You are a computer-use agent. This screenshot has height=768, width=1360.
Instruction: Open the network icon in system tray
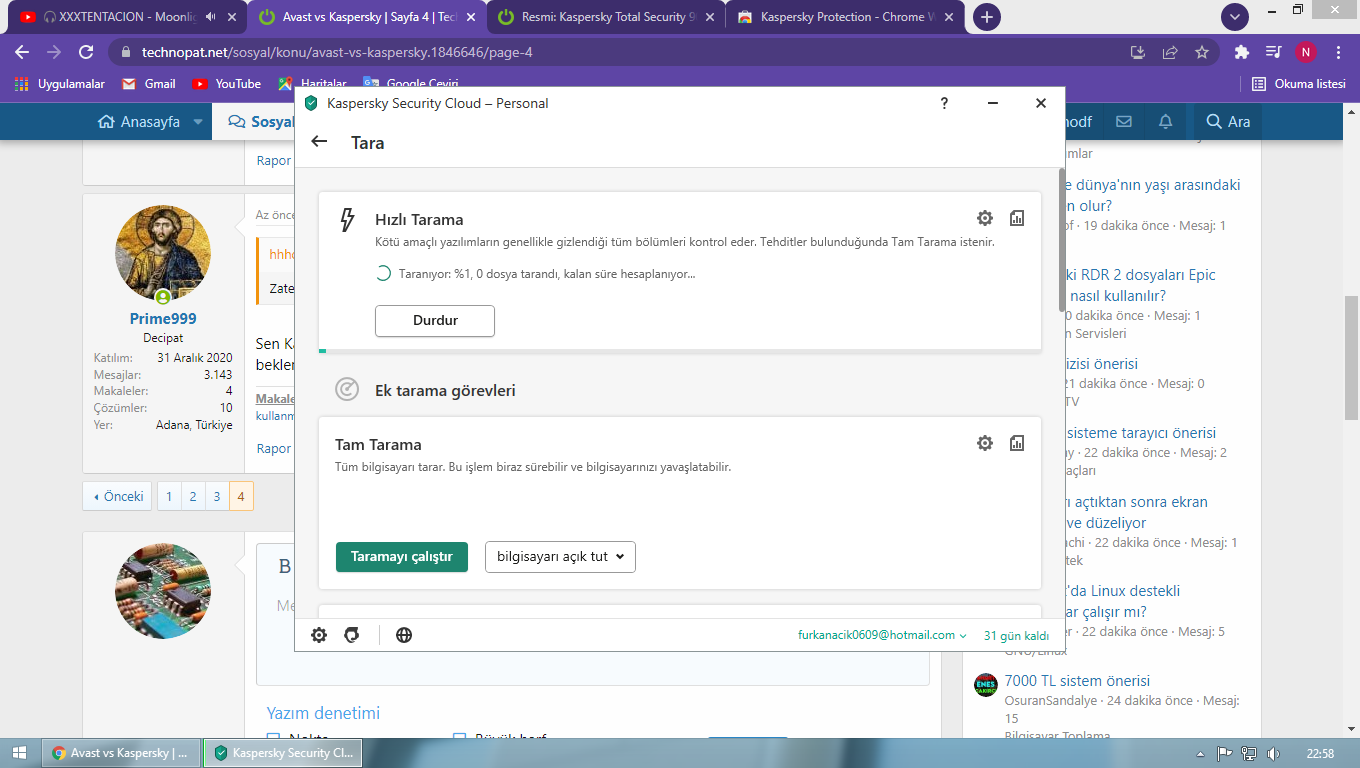[x=1248, y=753]
